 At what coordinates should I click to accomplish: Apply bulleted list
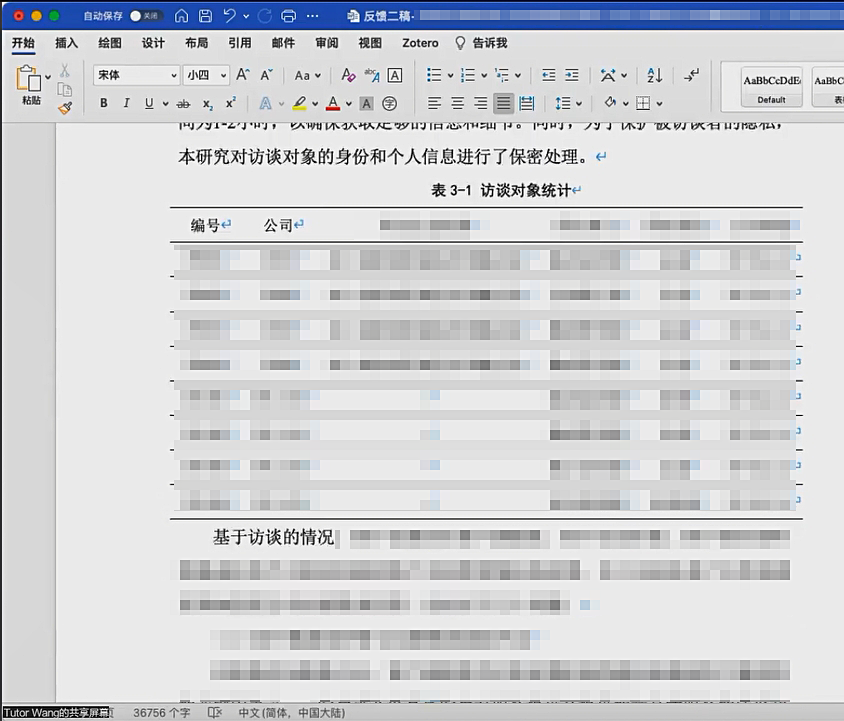(x=434, y=75)
